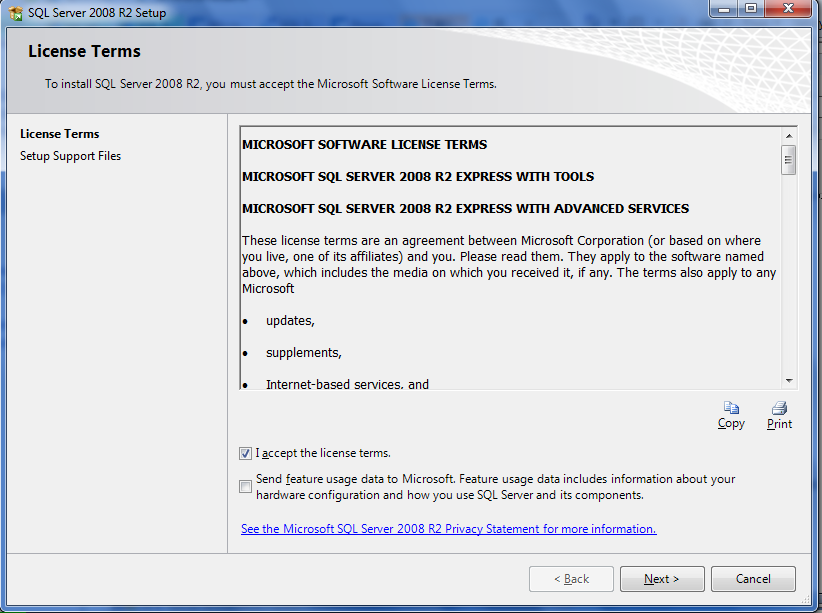Click the license text scroll up arrow
Screen dimensions: 822x613
tap(789, 136)
